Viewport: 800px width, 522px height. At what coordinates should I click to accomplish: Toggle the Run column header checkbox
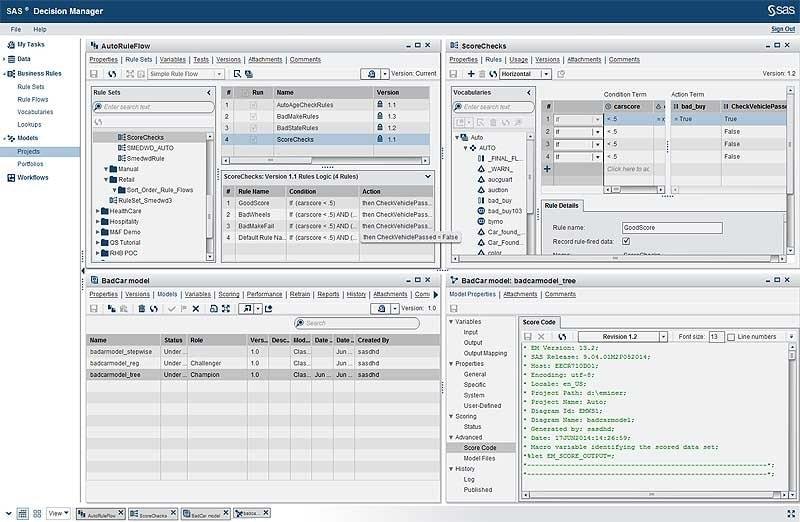[x=245, y=92]
